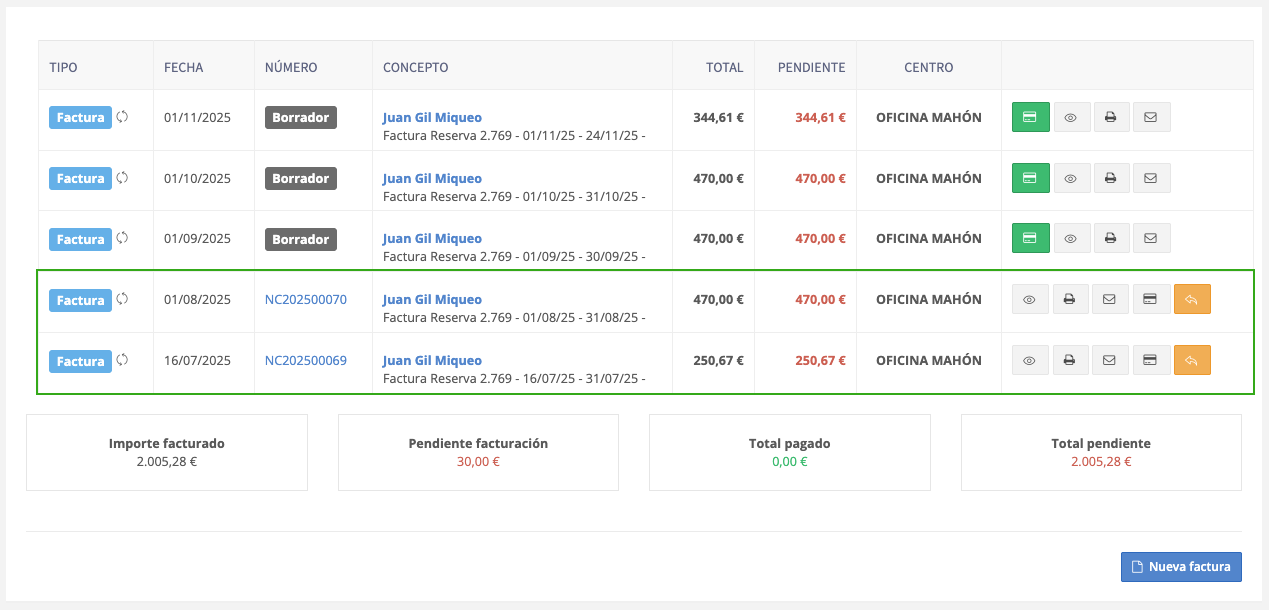The width and height of the screenshot is (1269, 610).
Task: View the 01/11/2025 invoice with eye icon
Action: [x=1070, y=117]
